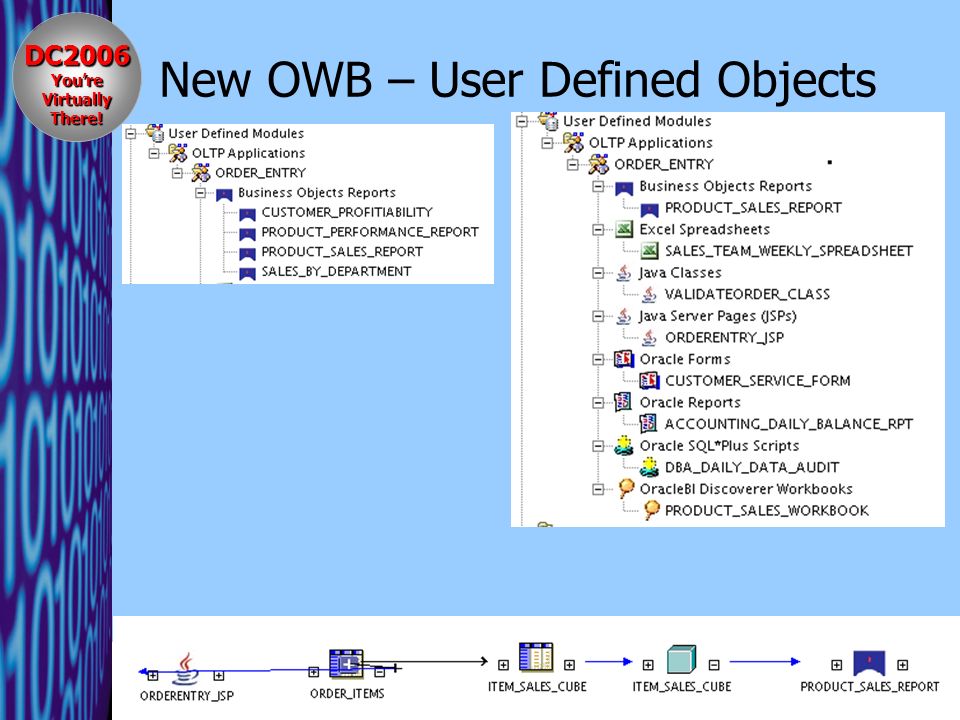960x720 pixels.
Task: Click ORDER_ENTRY module icon in right tree
Action: coord(598,163)
